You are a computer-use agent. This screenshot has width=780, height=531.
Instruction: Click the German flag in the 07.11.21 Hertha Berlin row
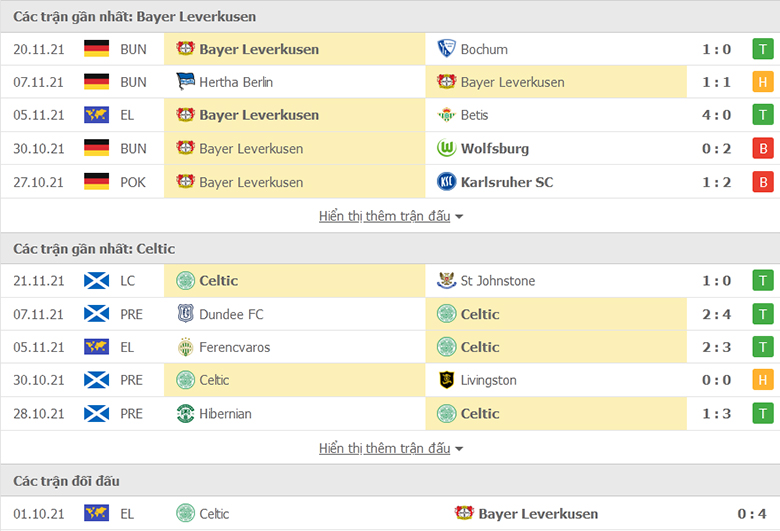click(97, 82)
